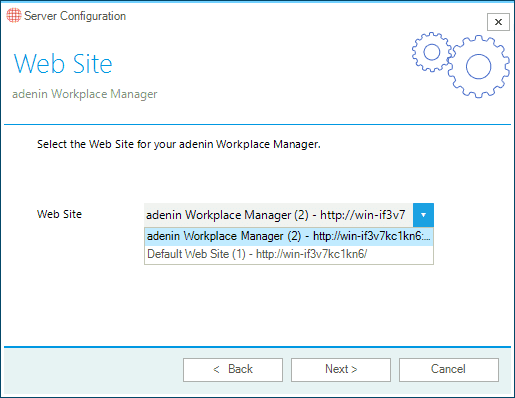This screenshot has height=398, width=515.
Task: Click the large 'Web Site' heading
Action: (x=63, y=64)
